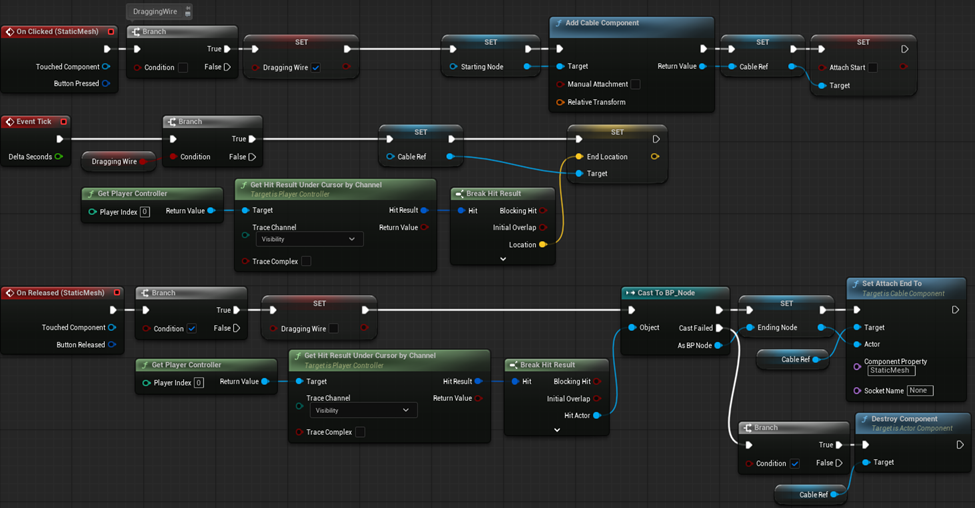Open Trace Channel dropdown on On Released hit result node

click(x=364, y=410)
